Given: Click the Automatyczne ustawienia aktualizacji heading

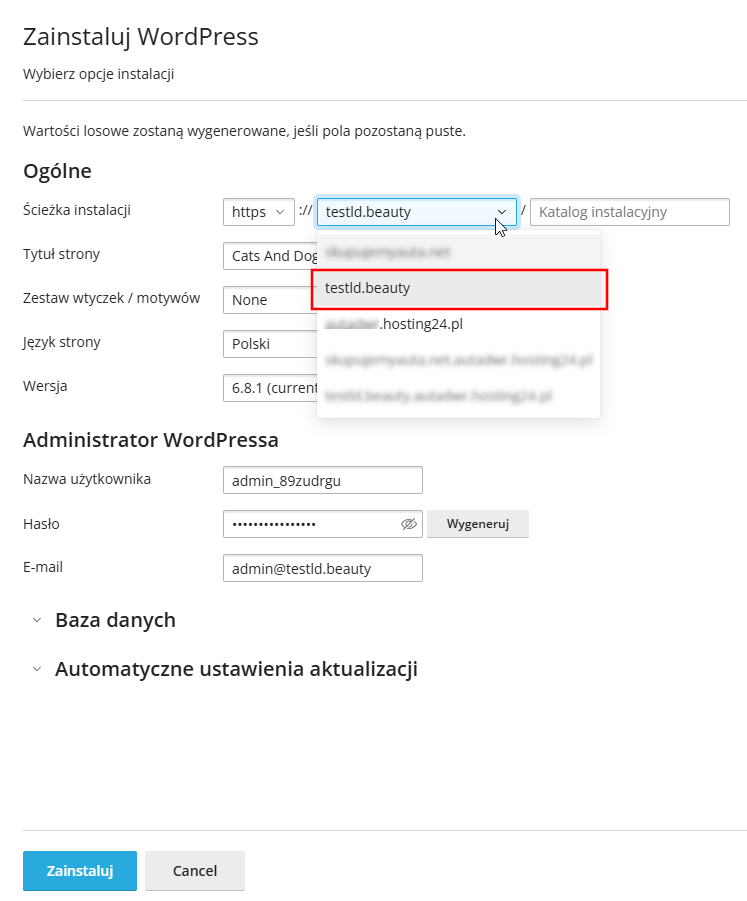Looking at the screenshot, I should pos(236,669).
